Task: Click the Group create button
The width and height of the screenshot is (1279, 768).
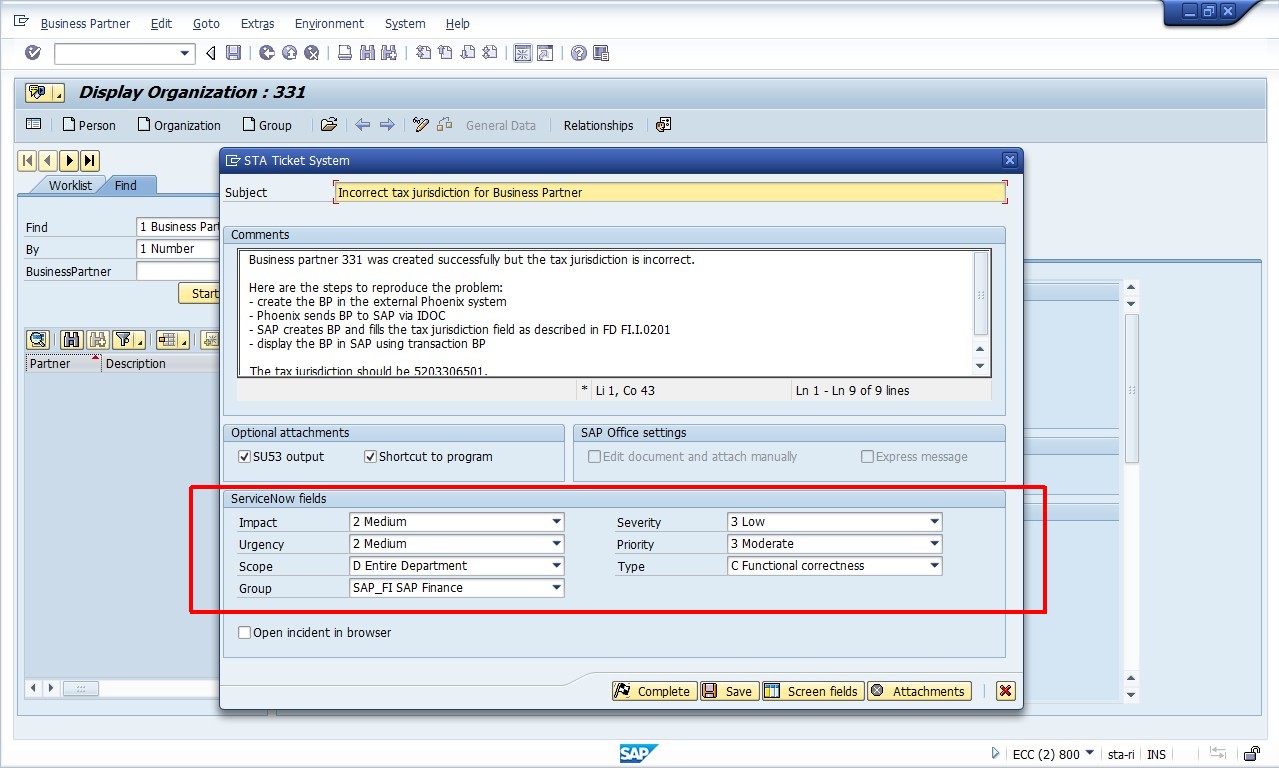Action: point(267,125)
